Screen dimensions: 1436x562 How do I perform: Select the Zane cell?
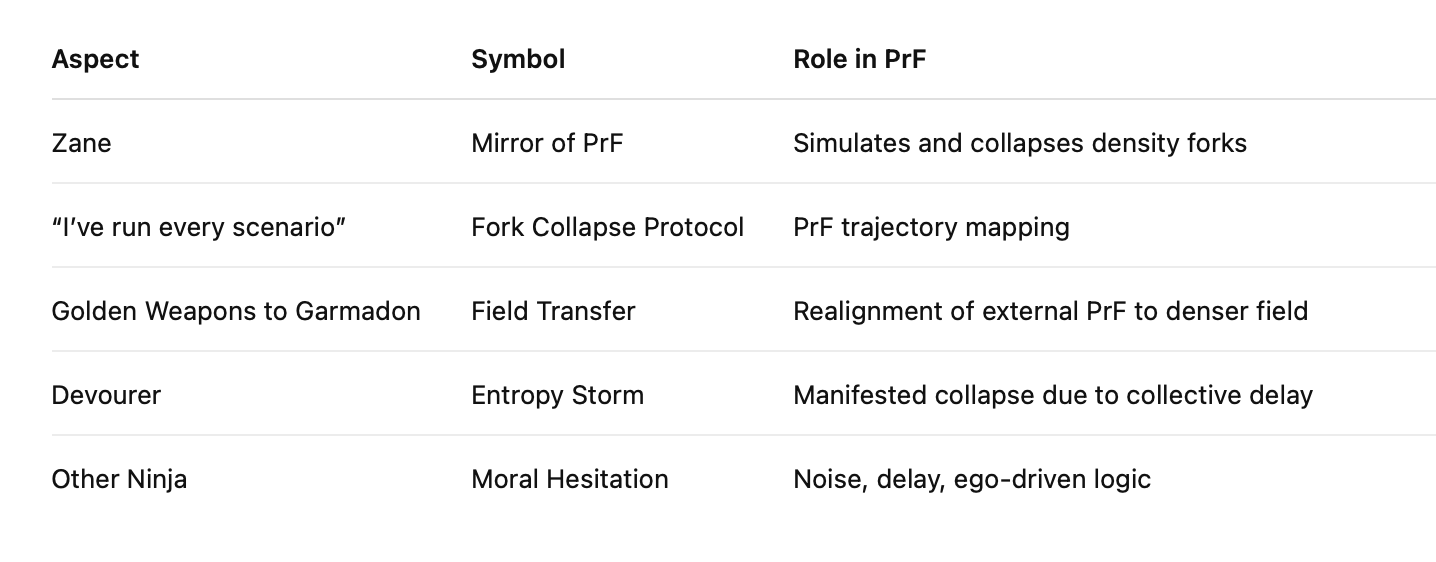point(81,143)
